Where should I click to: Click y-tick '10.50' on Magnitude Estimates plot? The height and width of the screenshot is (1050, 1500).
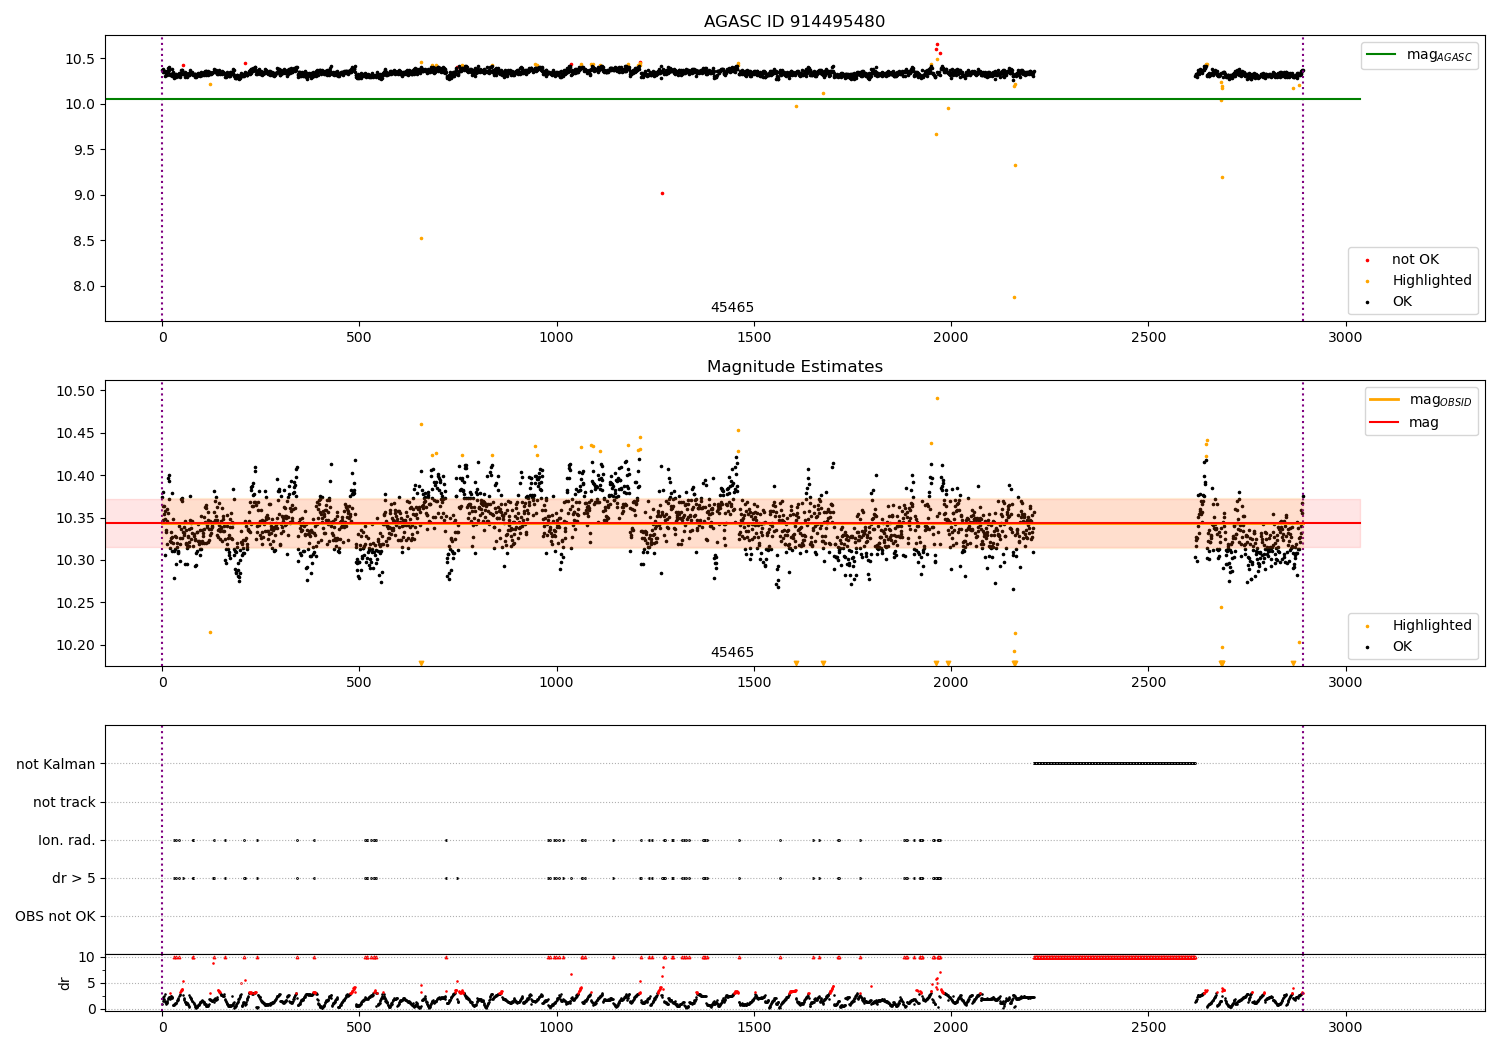pos(76,391)
